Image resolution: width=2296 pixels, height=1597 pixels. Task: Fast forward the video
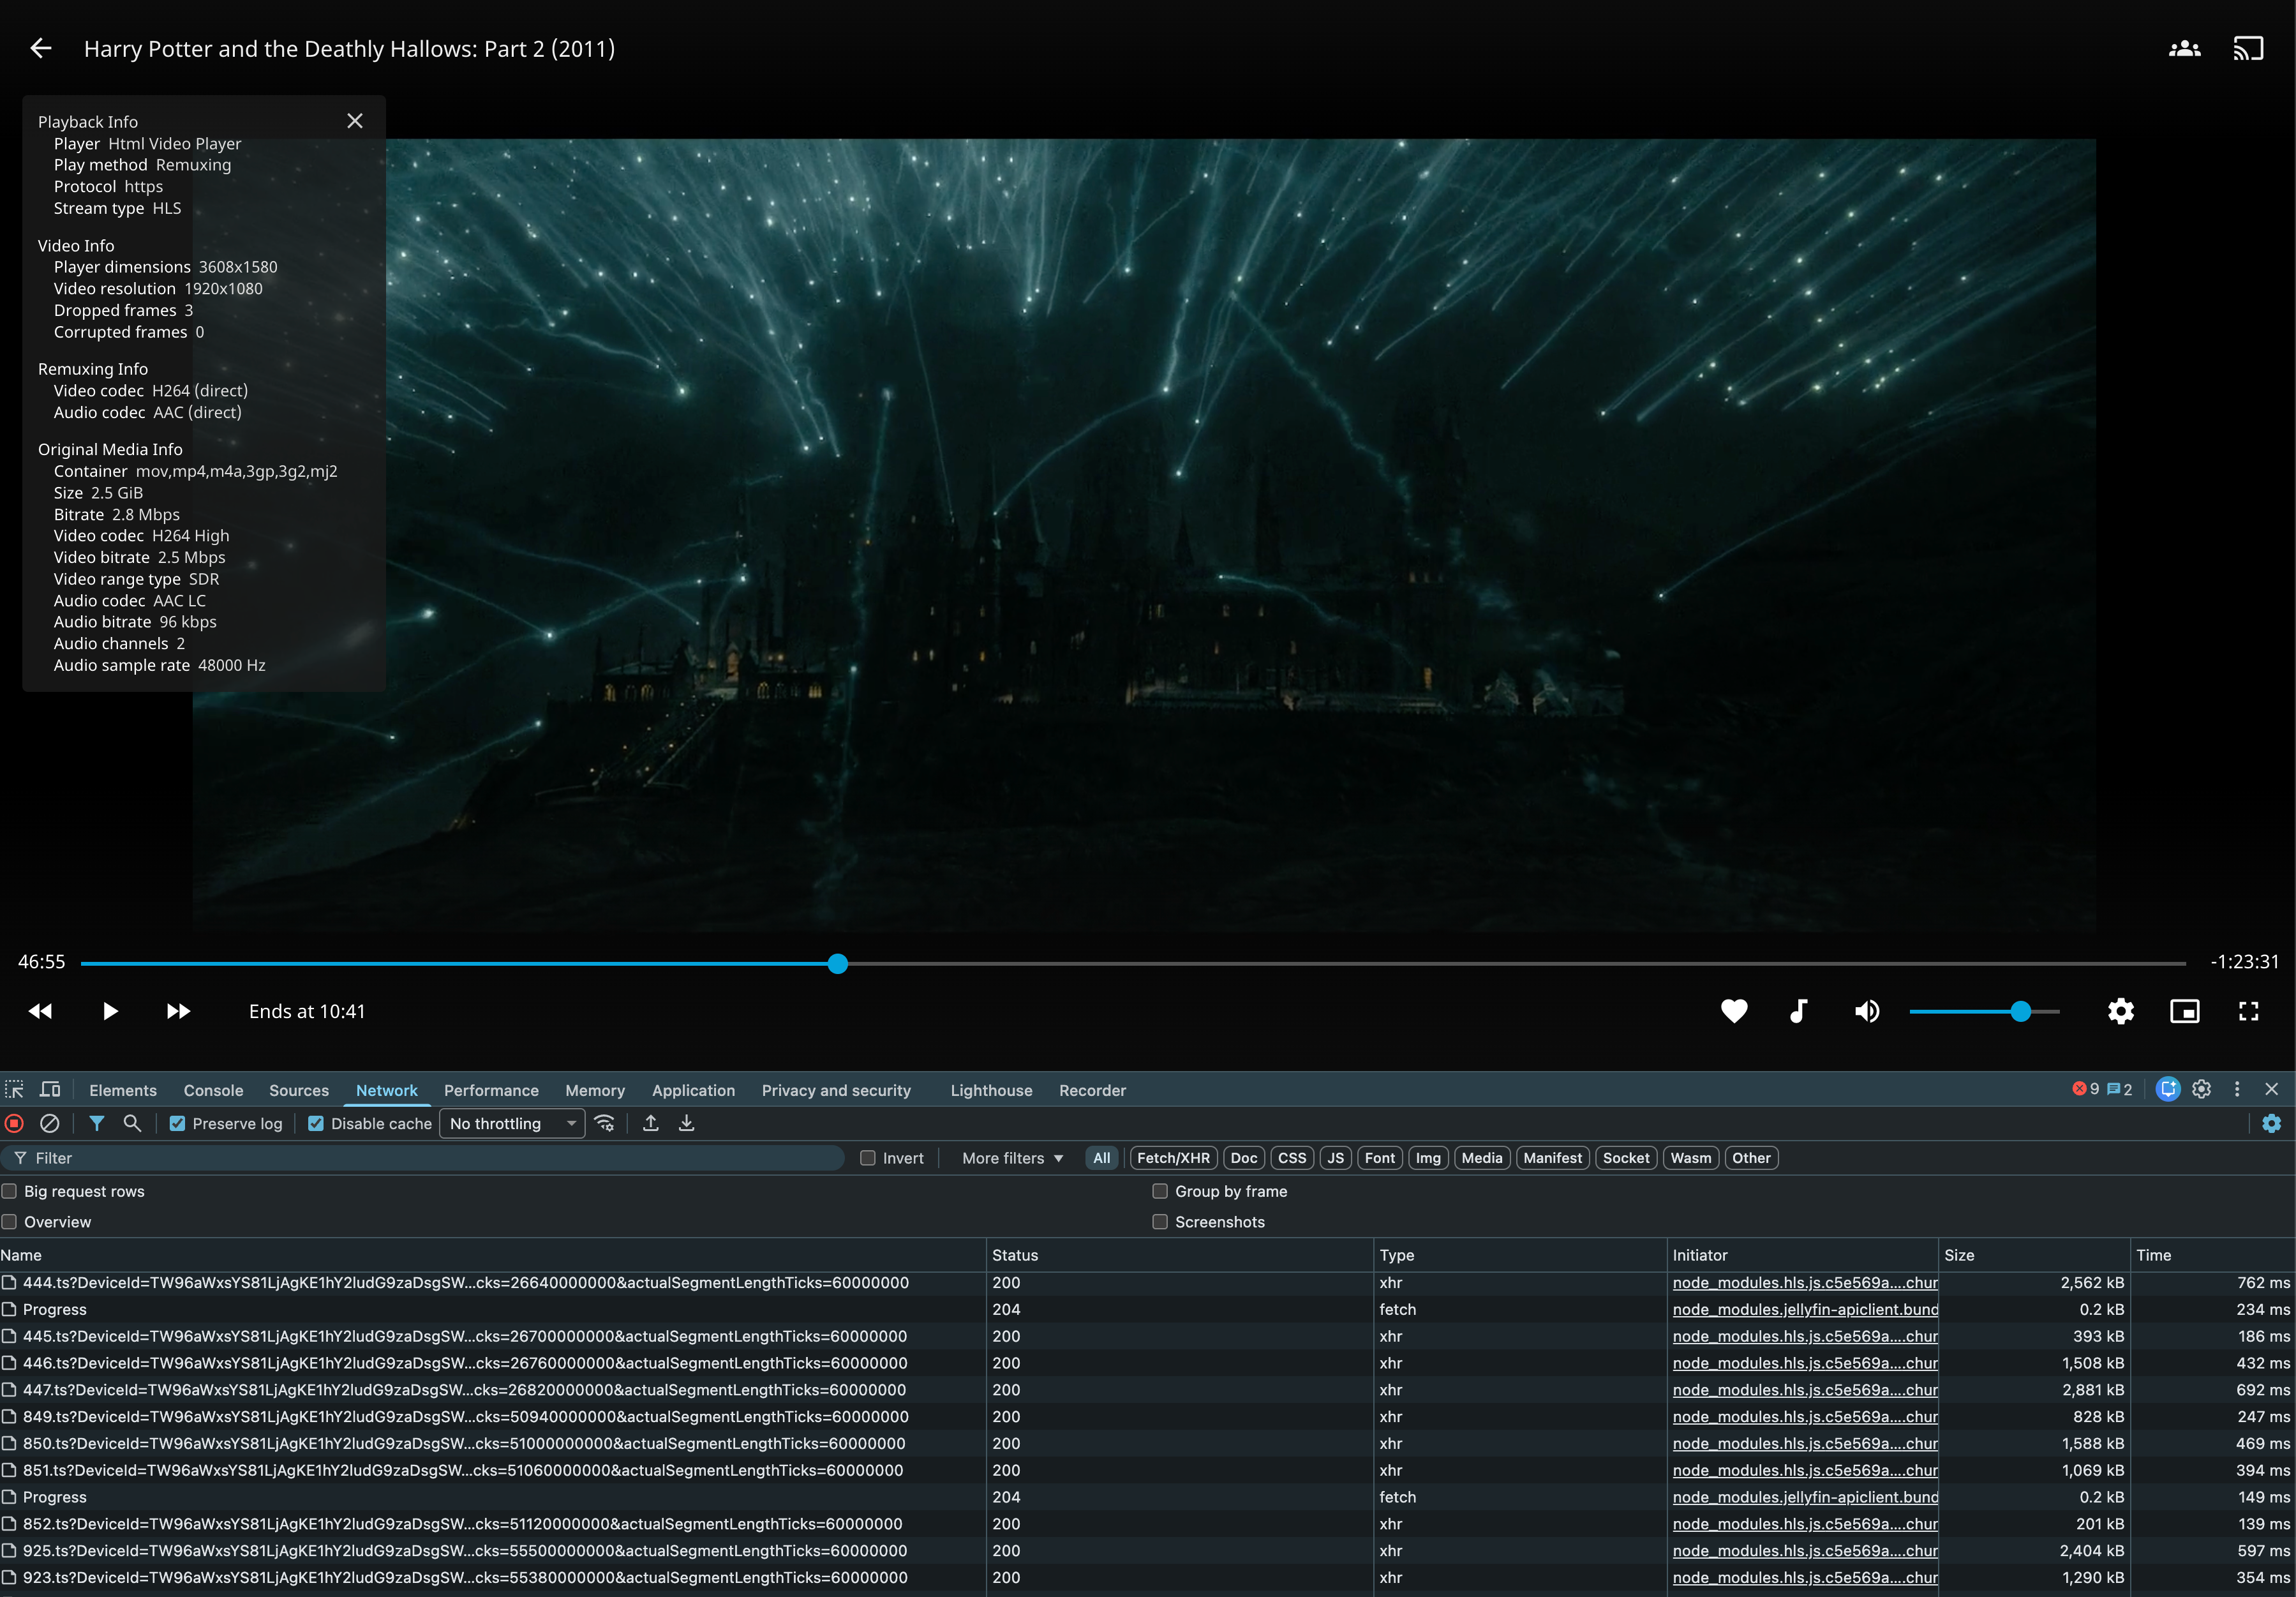(x=178, y=1011)
